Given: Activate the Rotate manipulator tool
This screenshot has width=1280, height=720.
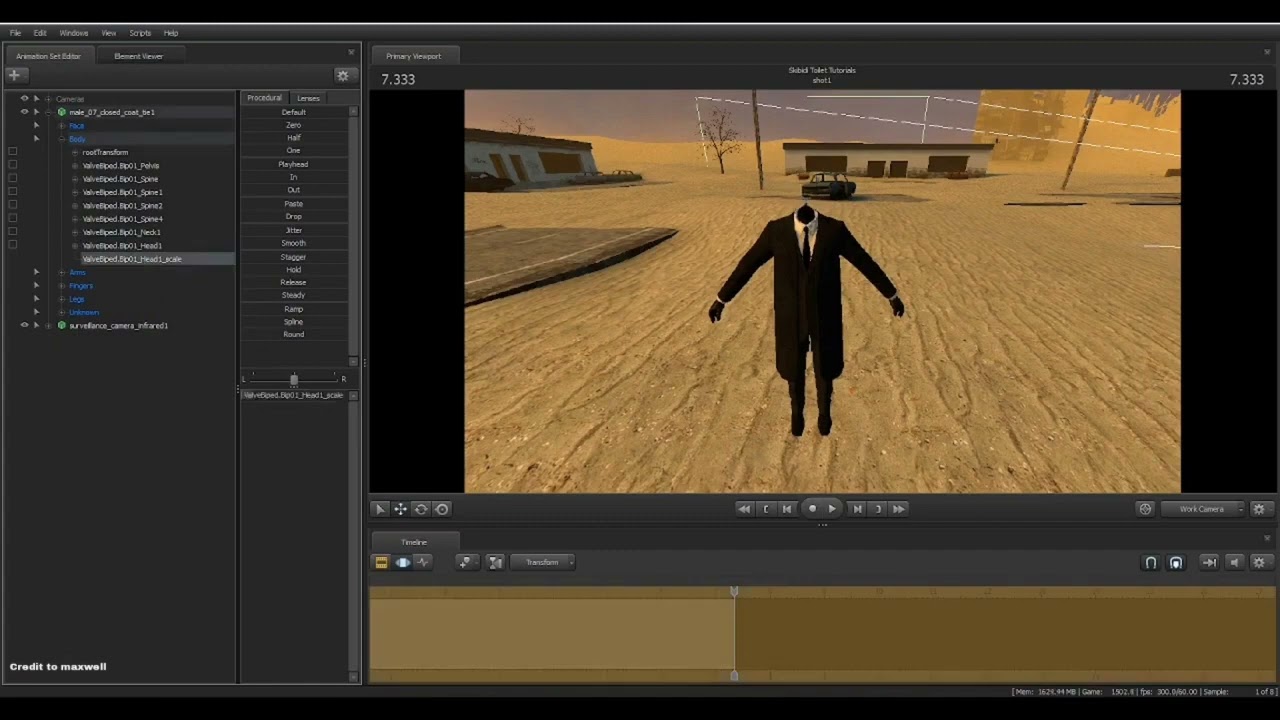Looking at the screenshot, I should coord(421,509).
